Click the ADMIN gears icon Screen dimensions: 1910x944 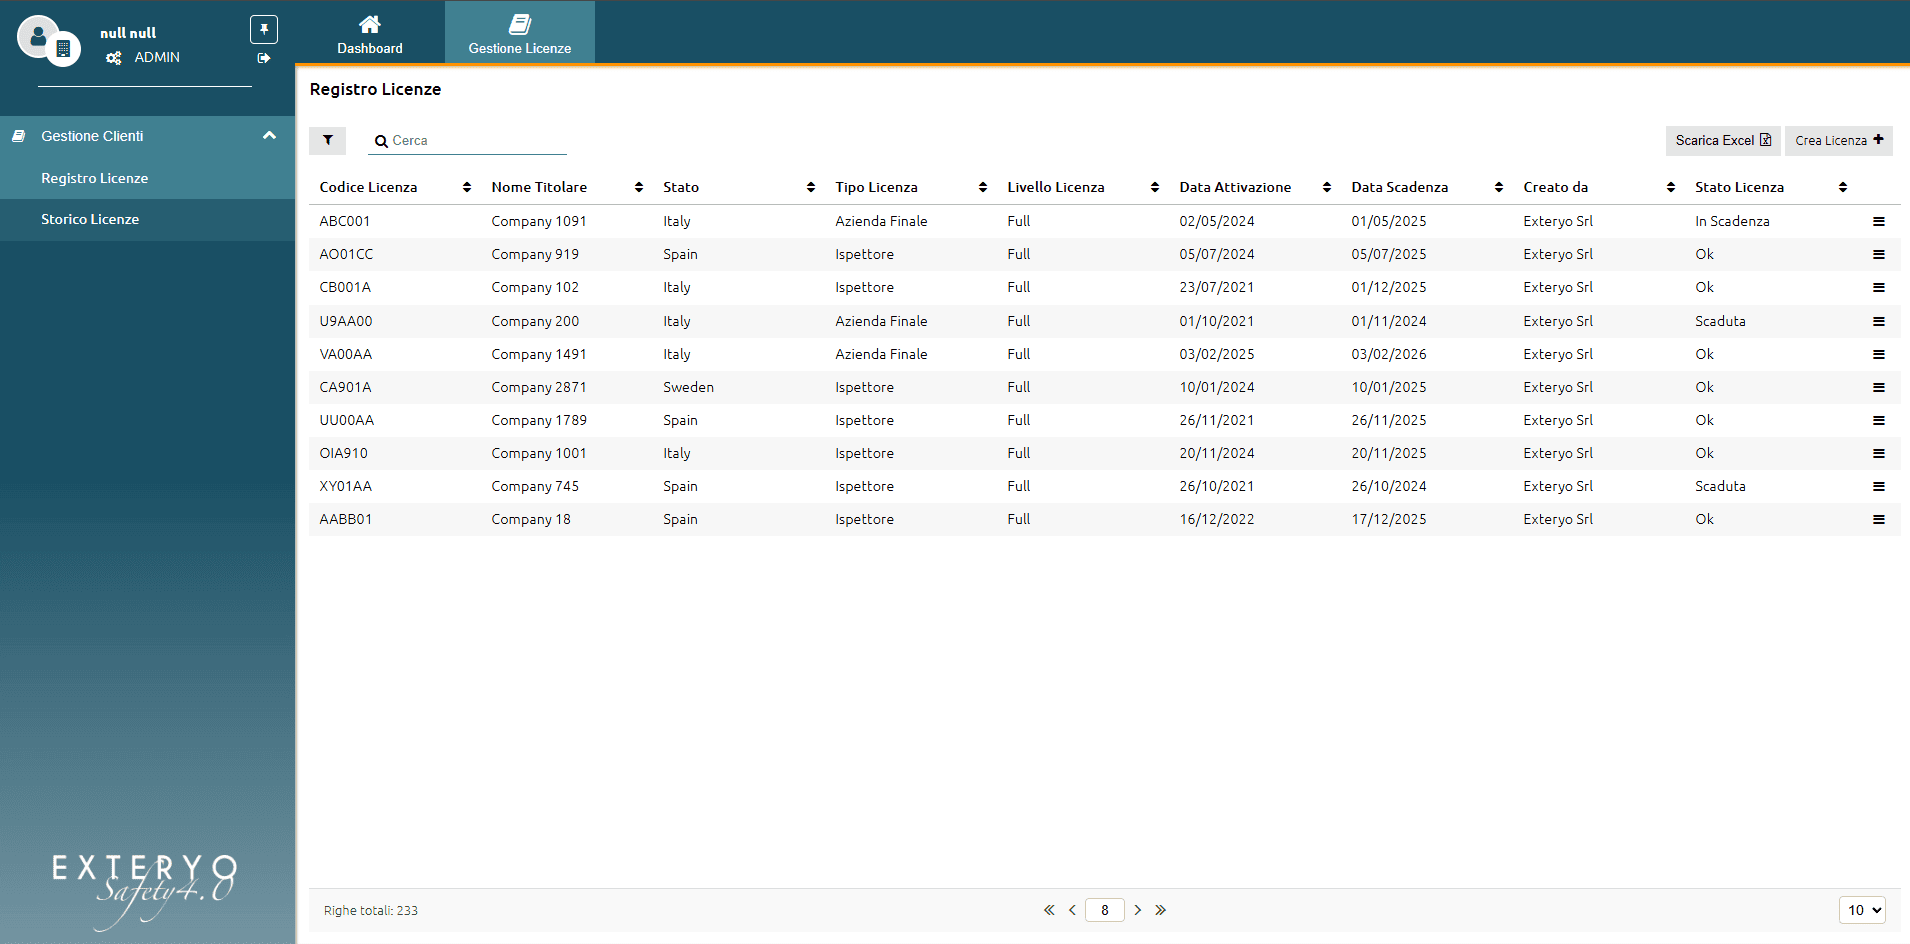click(x=114, y=58)
